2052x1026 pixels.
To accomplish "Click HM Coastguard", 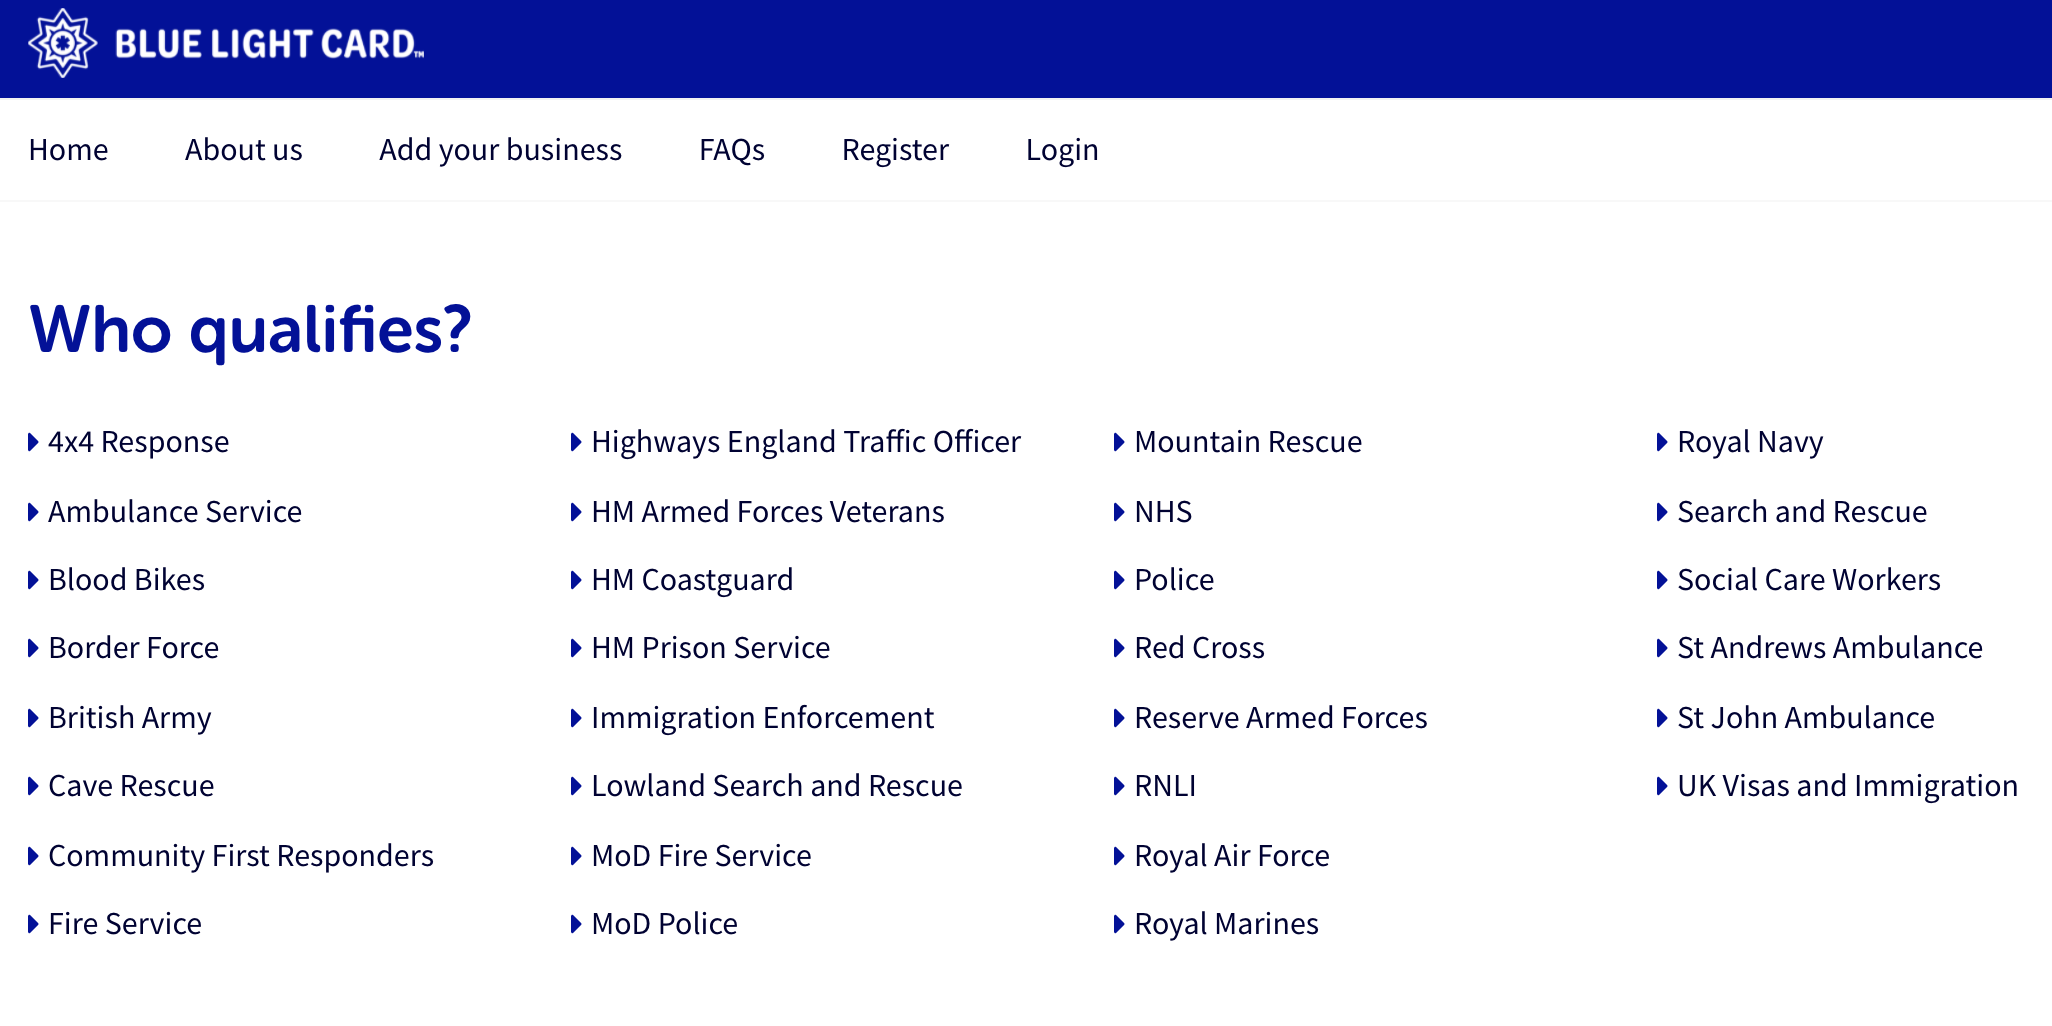I will 692,580.
